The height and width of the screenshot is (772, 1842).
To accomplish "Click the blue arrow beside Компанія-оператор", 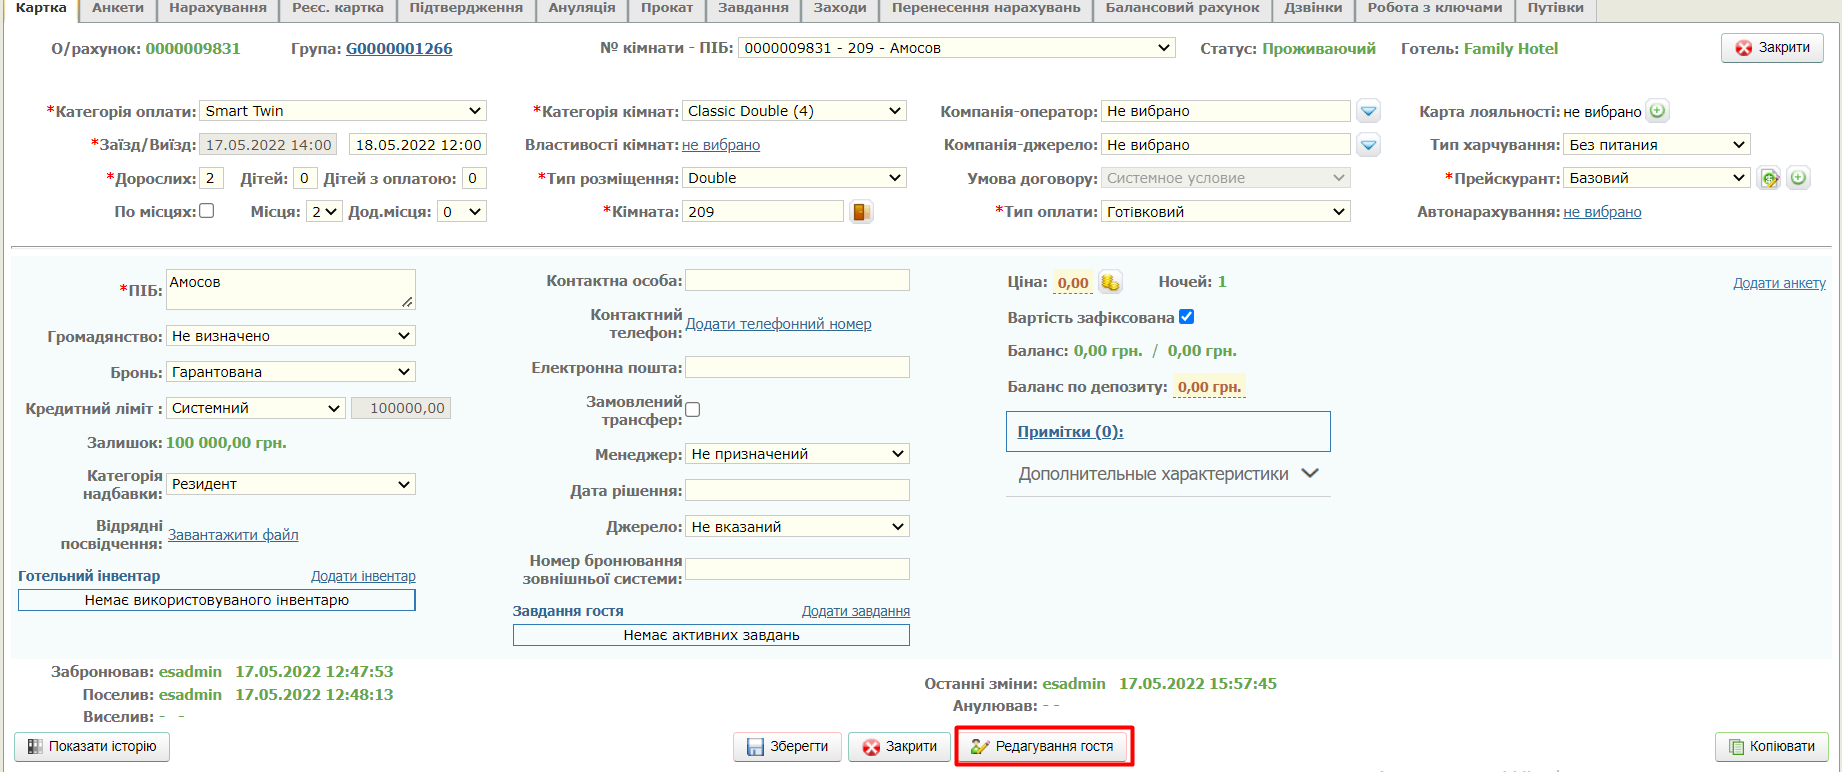I will coord(1368,112).
